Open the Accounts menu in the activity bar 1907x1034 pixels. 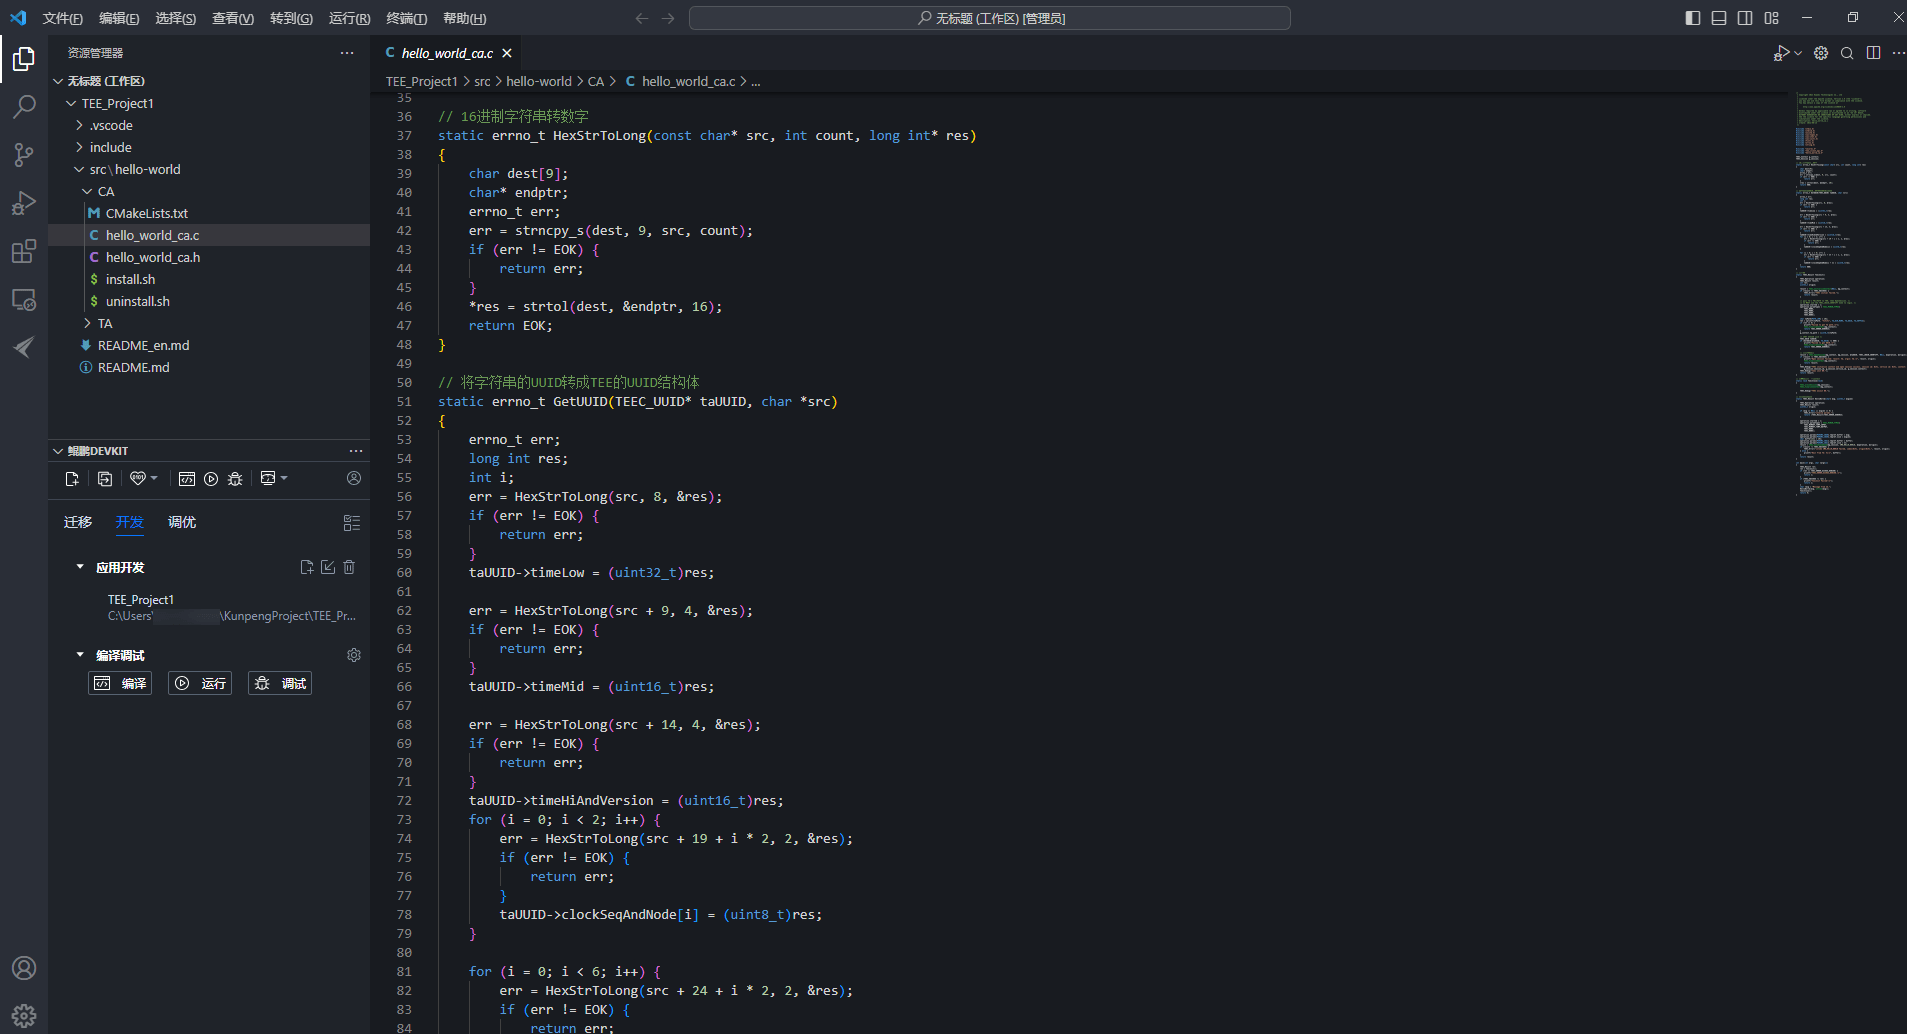click(24, 968)
